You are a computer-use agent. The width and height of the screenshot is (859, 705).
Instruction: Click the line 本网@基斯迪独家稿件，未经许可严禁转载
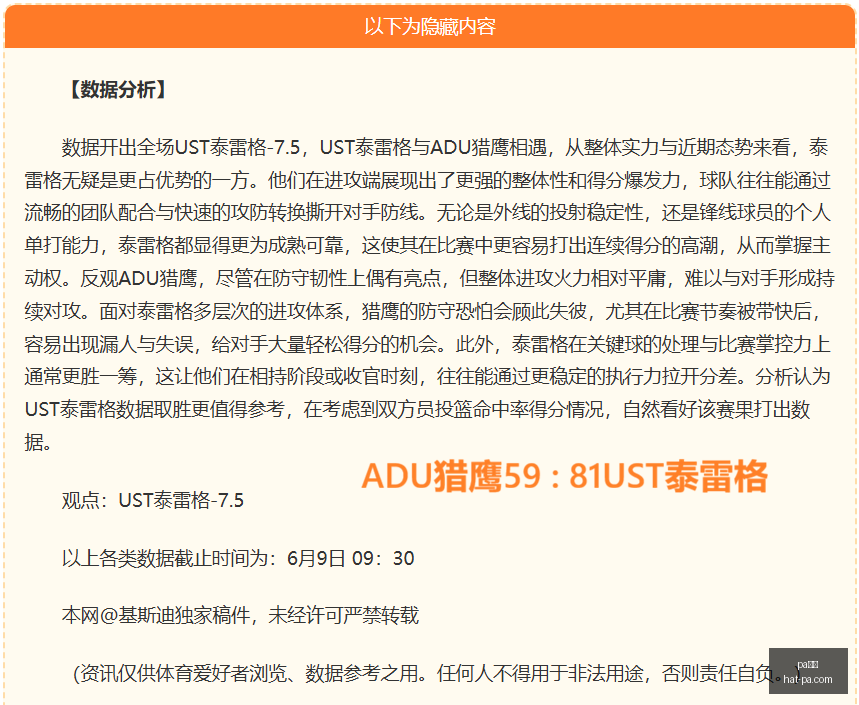pos(240,615)
